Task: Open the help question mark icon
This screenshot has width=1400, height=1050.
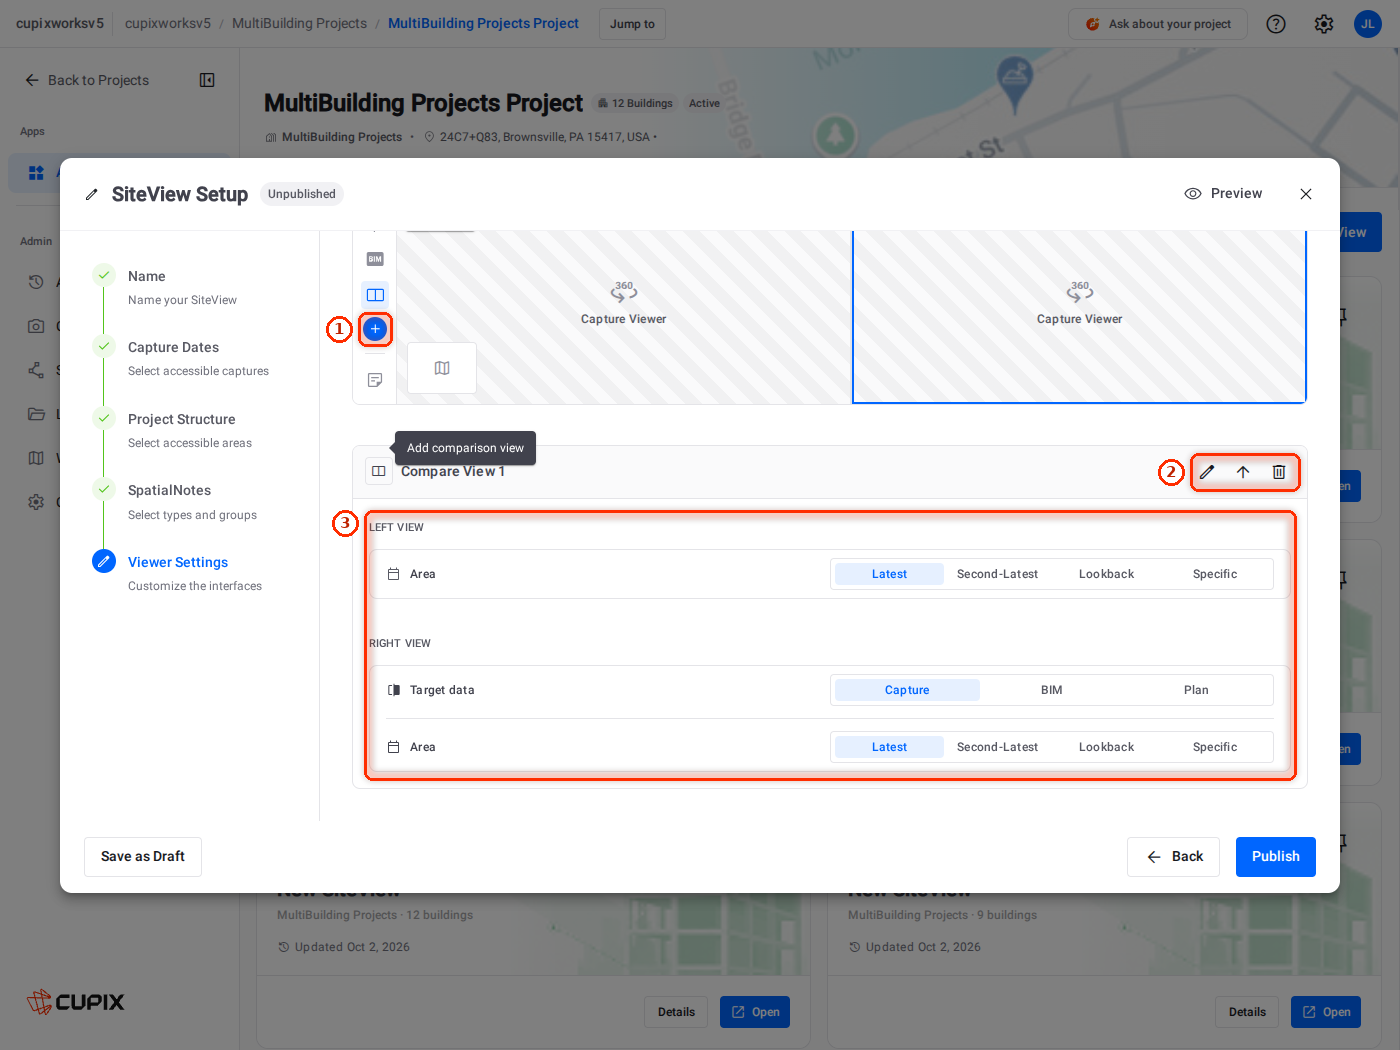Action: pos(1276,24)
